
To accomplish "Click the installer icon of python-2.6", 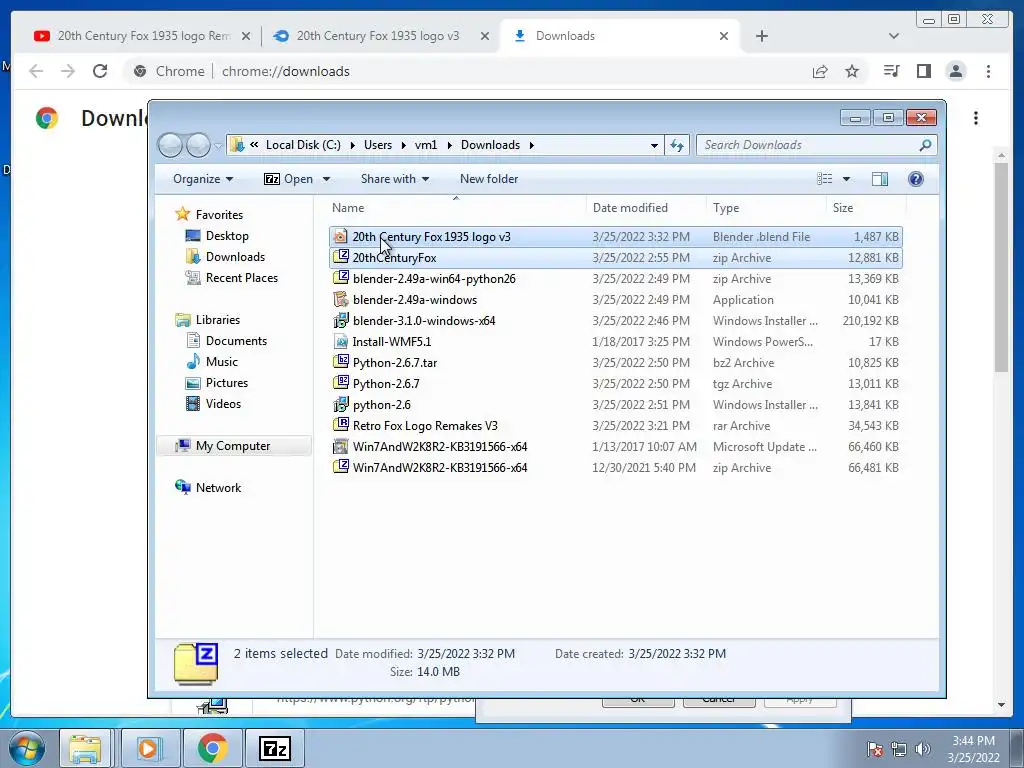I will click(x=340, y=404).
